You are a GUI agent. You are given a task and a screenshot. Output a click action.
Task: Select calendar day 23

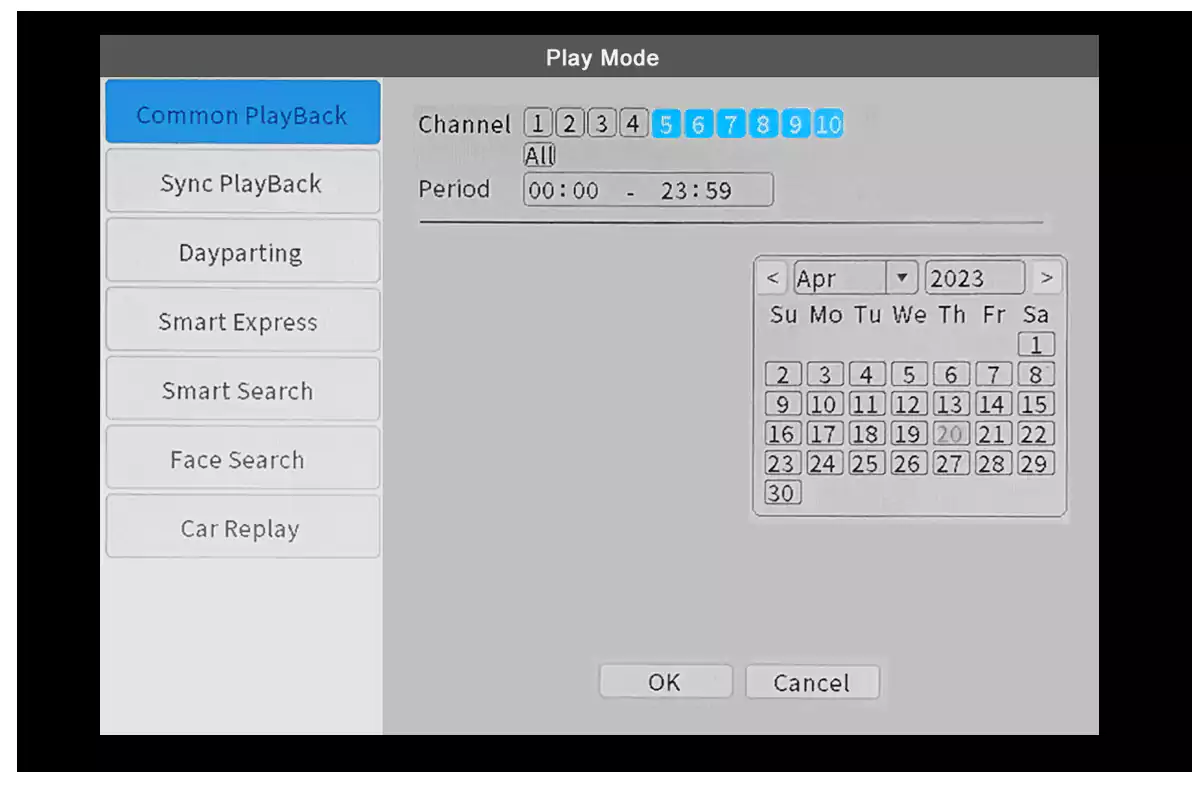tap(783, 463)
